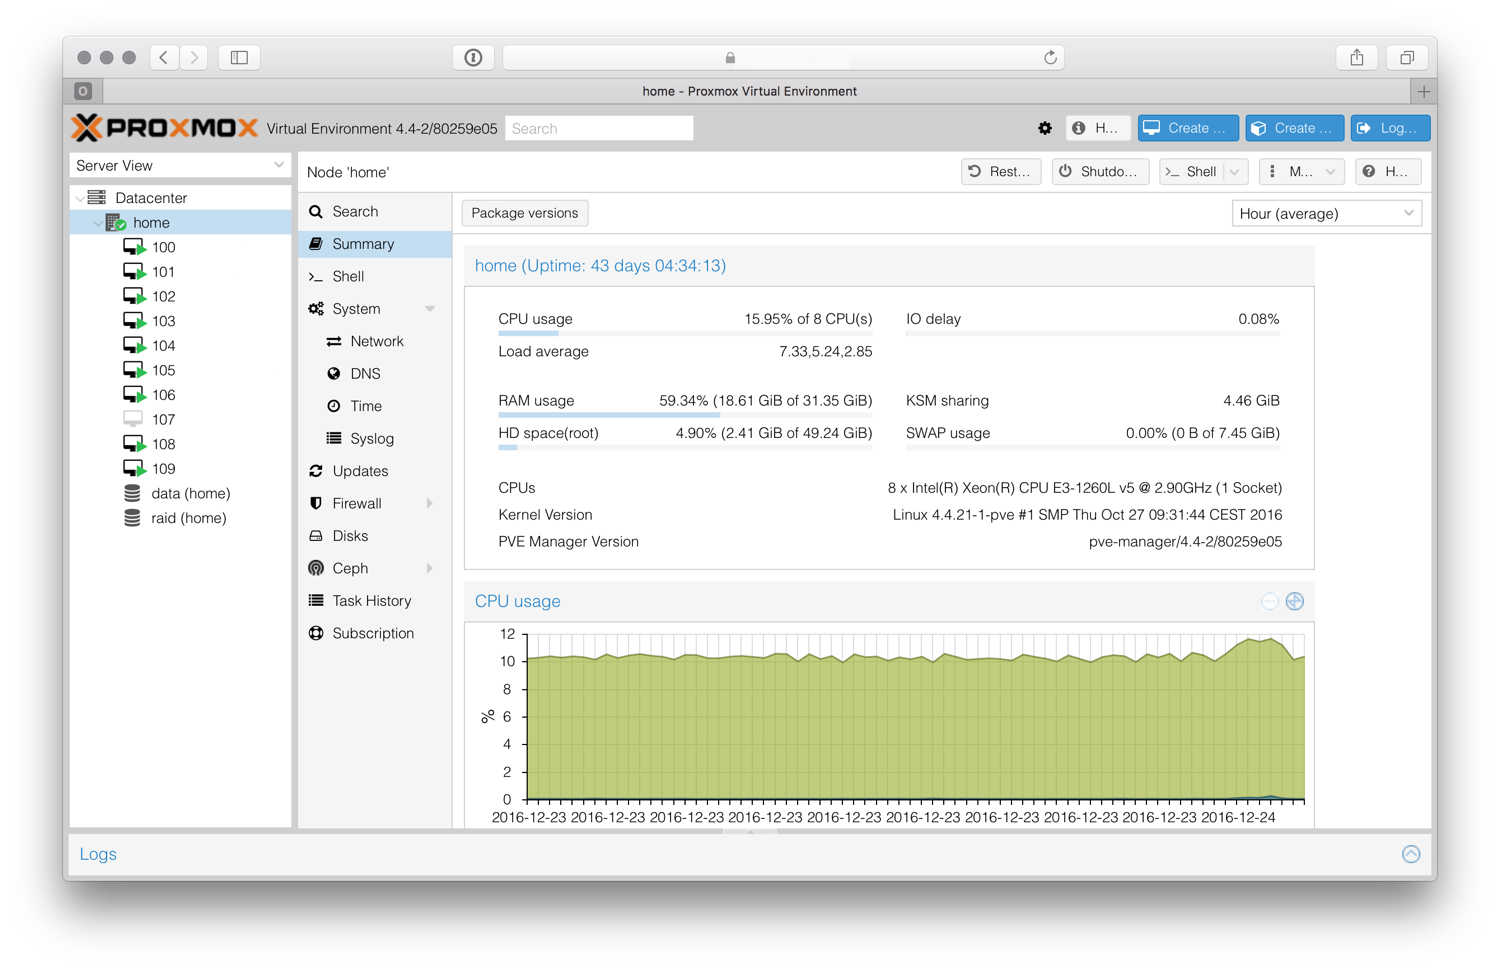Select VM 108 icon in tree
The width and height of the screenshot is (1500, 971).
(134, 444)
